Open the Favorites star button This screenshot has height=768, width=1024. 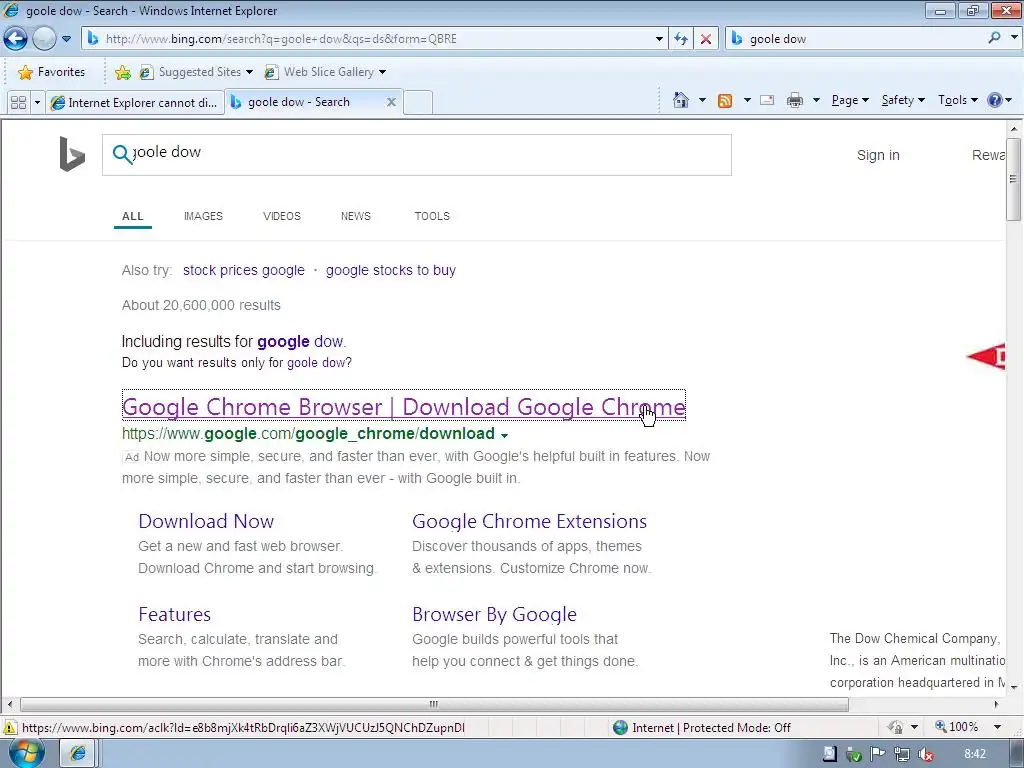52,72
